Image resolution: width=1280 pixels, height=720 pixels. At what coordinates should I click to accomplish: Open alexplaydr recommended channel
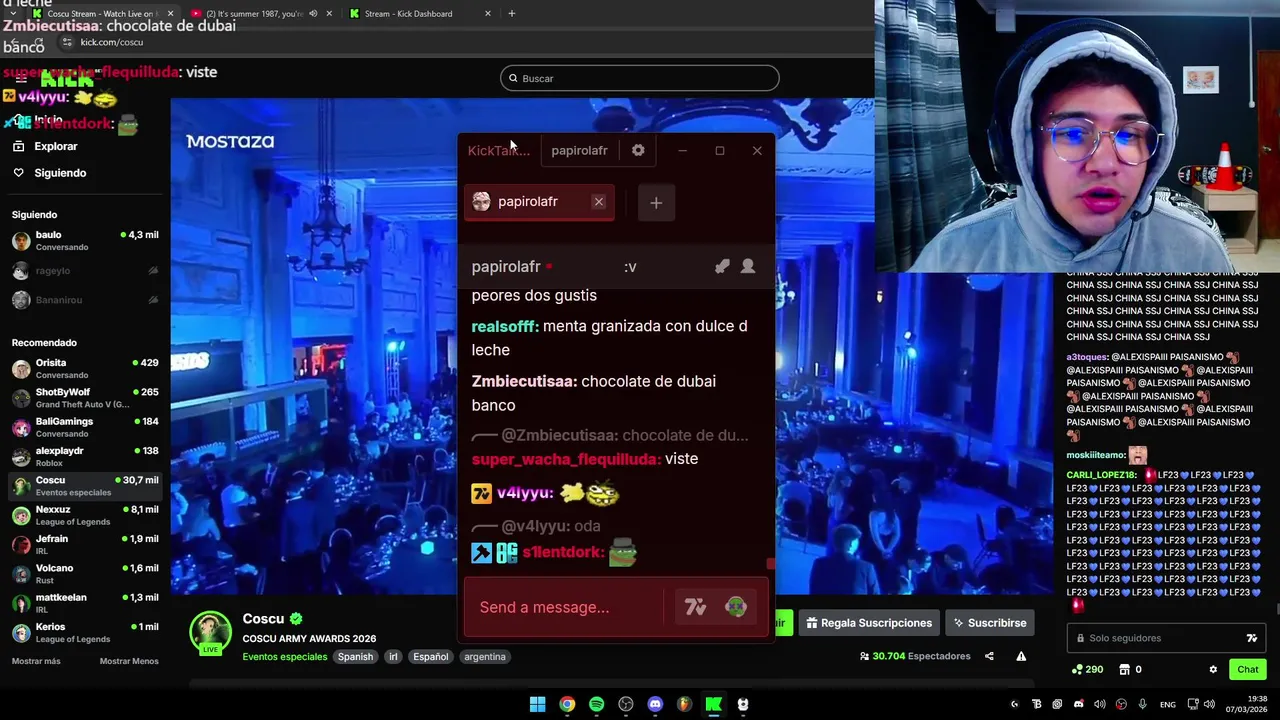(x=85, y=457)
